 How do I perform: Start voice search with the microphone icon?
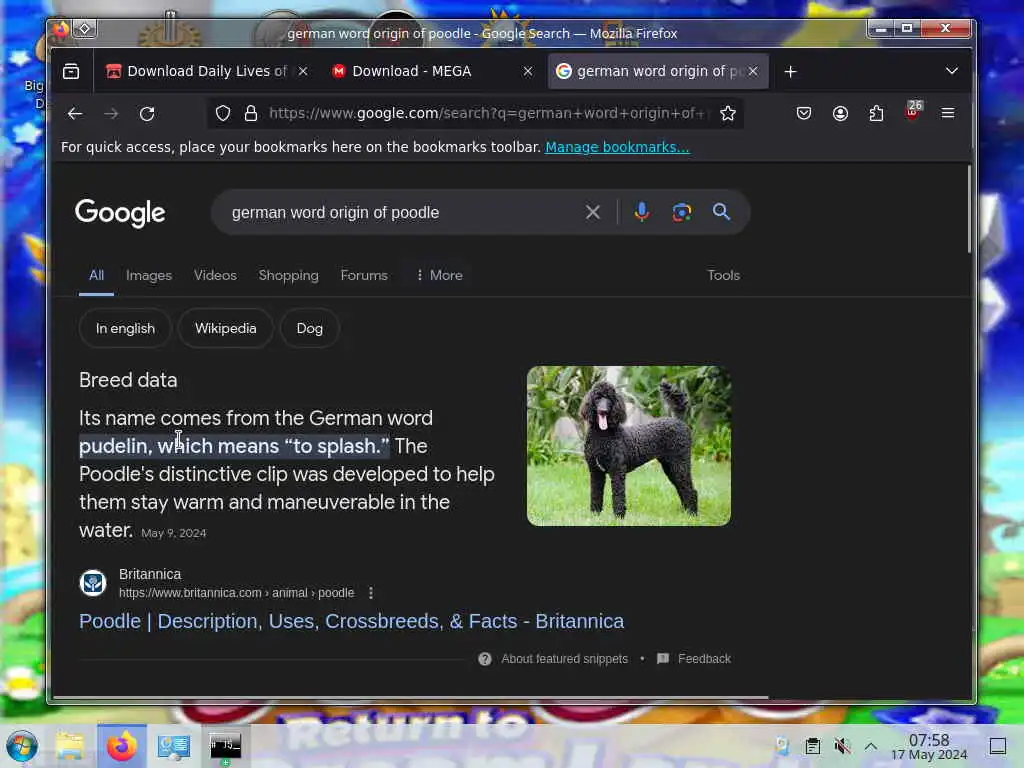tap(642, 212)
